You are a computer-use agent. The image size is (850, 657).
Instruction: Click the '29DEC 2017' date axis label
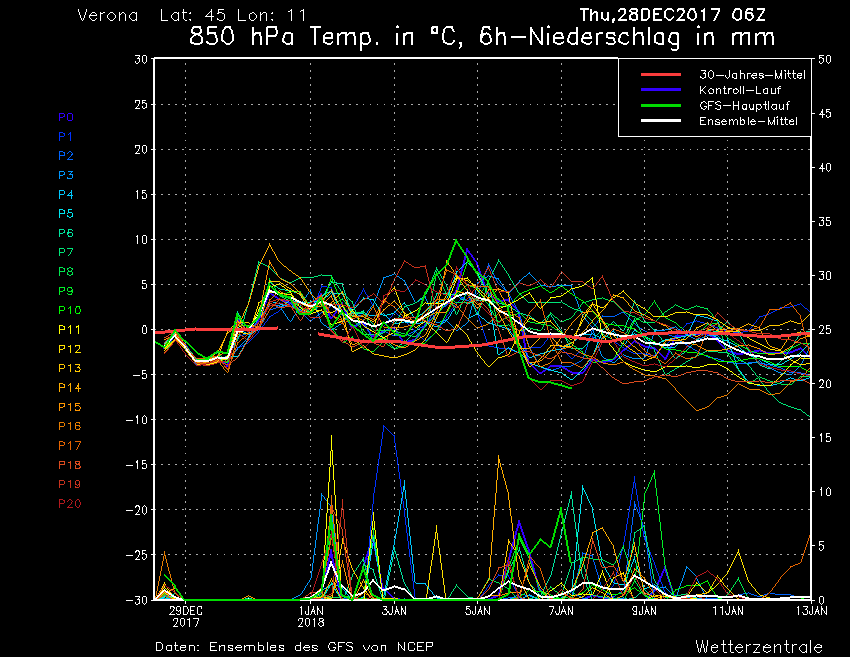pos(186,617)
